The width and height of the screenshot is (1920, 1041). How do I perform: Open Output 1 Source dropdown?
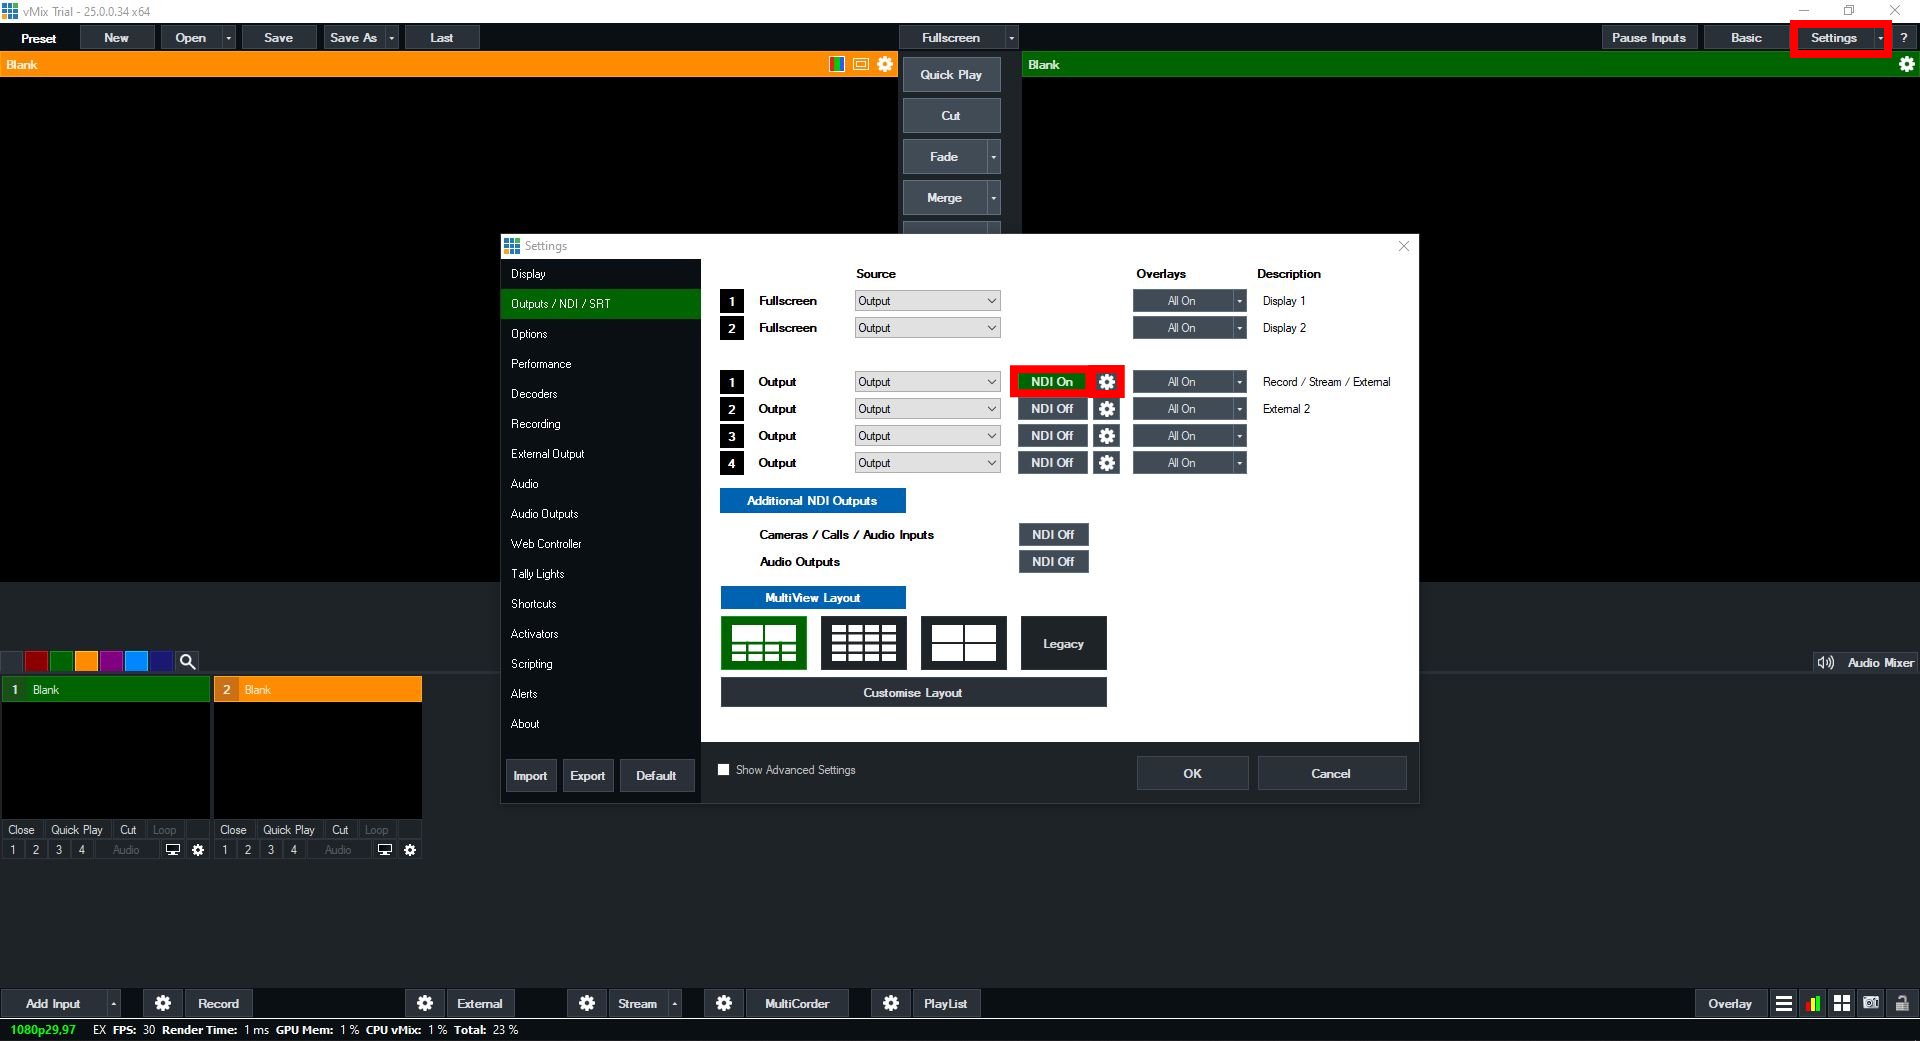(927, 382)
